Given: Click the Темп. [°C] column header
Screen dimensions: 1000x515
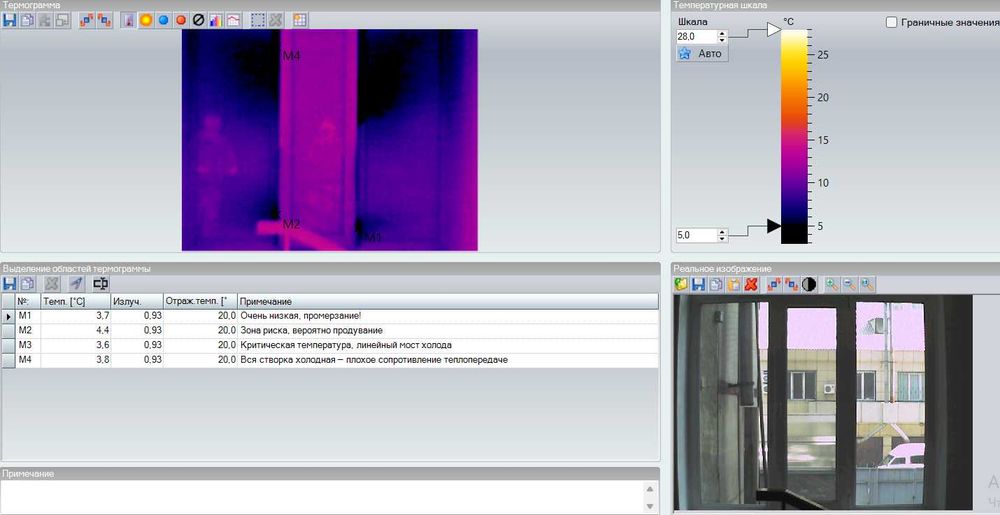Looking at the screenshot, I should click(x=75, y=301).
